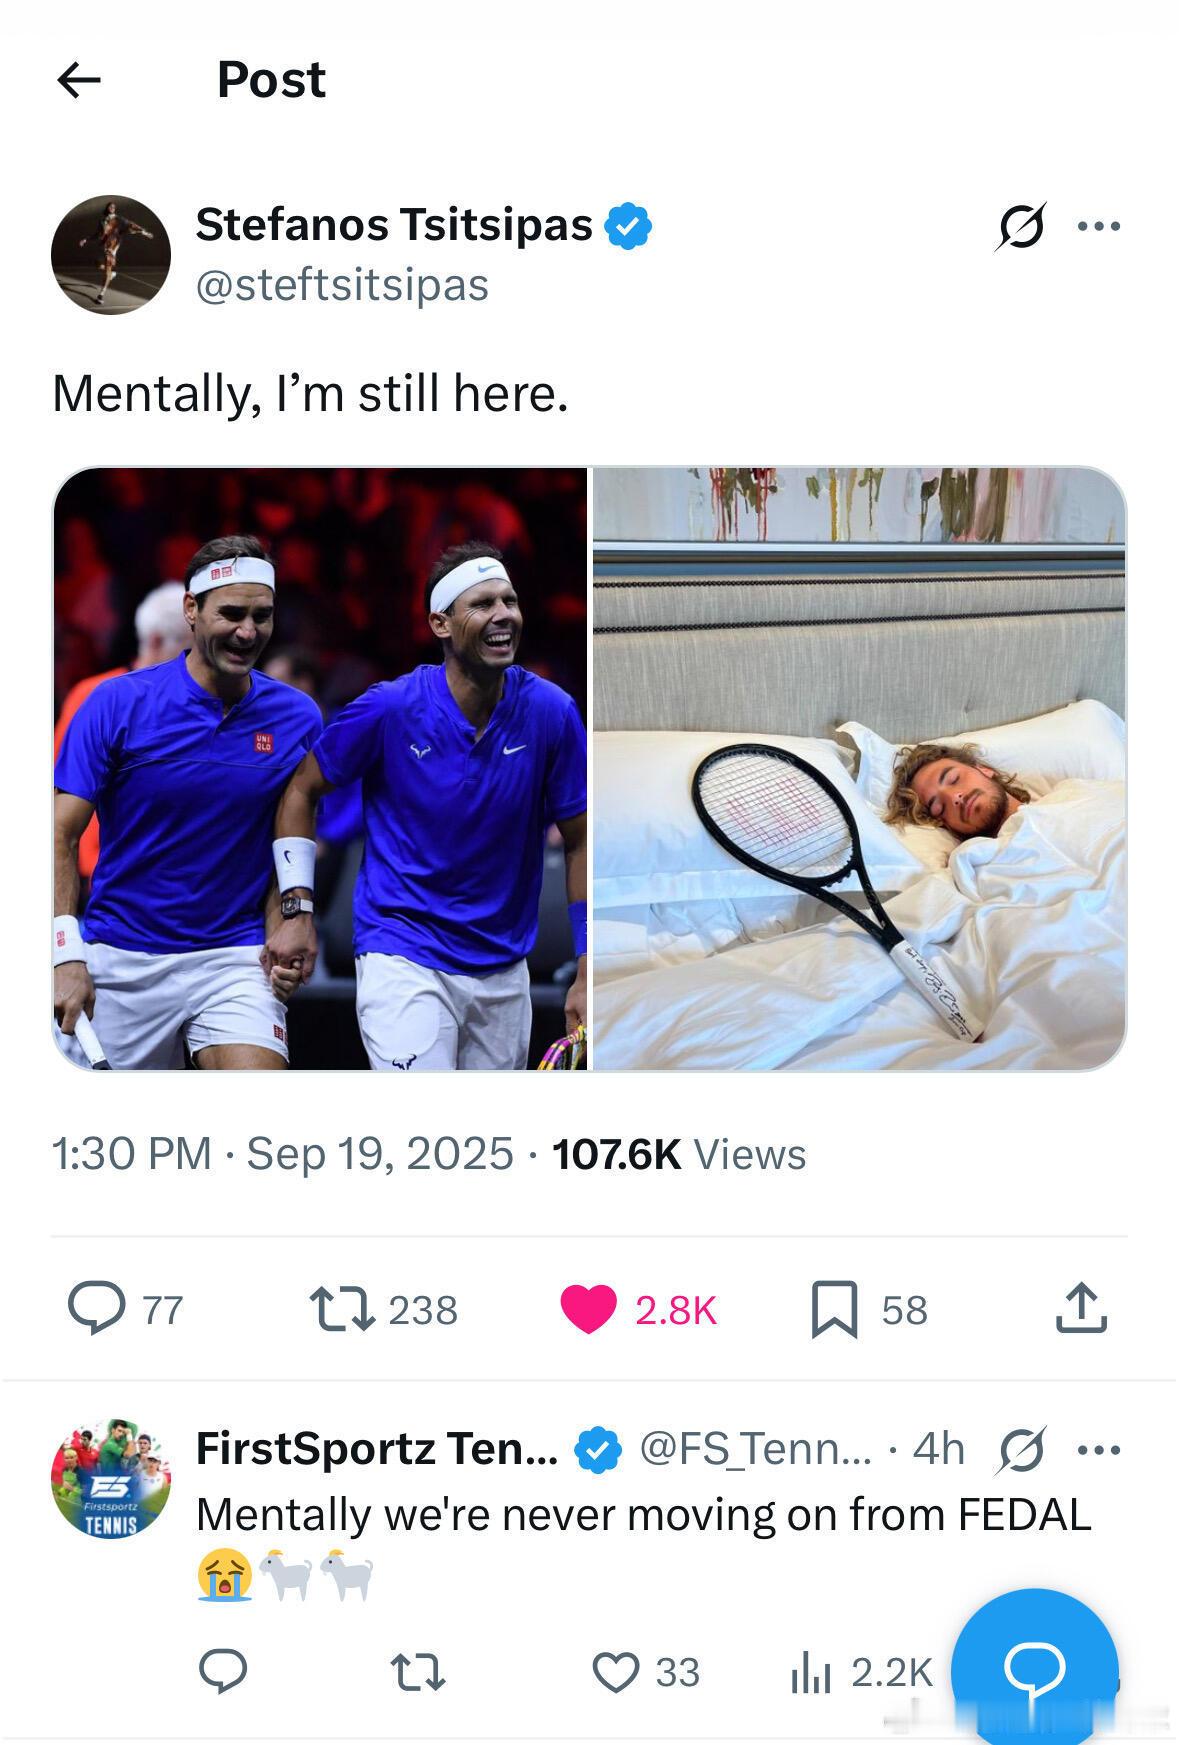Open more options on FirstSportz reply

coord(1100,1449)
